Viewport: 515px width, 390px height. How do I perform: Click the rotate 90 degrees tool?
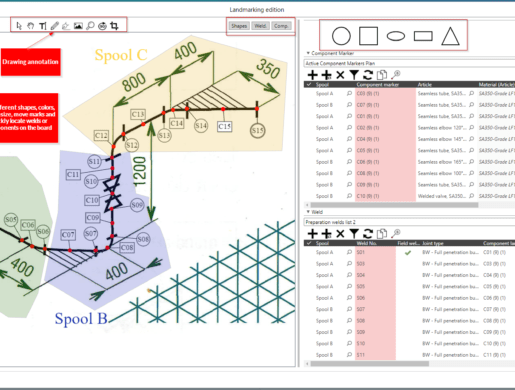click(102, 26)
